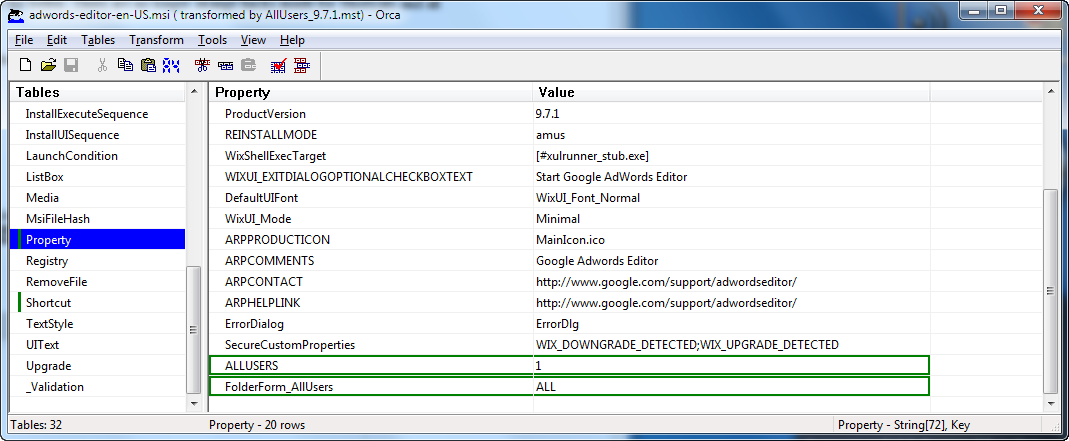Click the Open file folder icon
Image resolution: width=1069 pixels, height=441 pixels.
[x=48, y=65]
